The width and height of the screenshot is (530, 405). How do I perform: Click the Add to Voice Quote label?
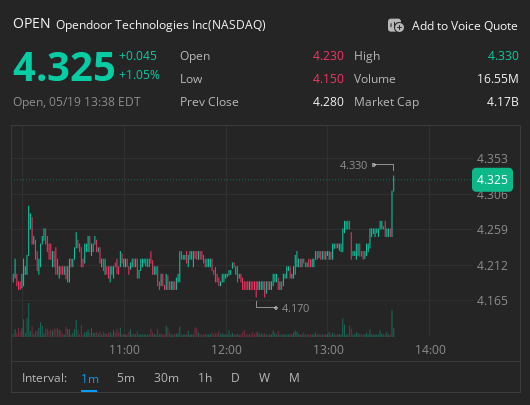[464, 26]
